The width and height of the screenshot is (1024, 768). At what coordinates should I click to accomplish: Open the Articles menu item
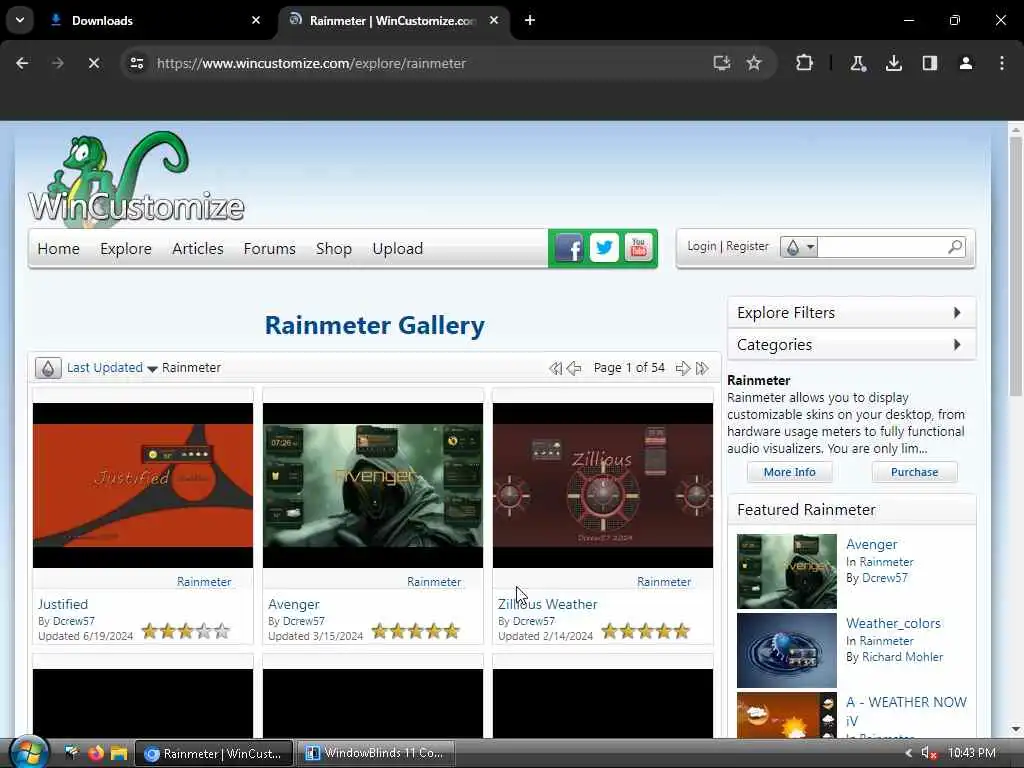197,249
